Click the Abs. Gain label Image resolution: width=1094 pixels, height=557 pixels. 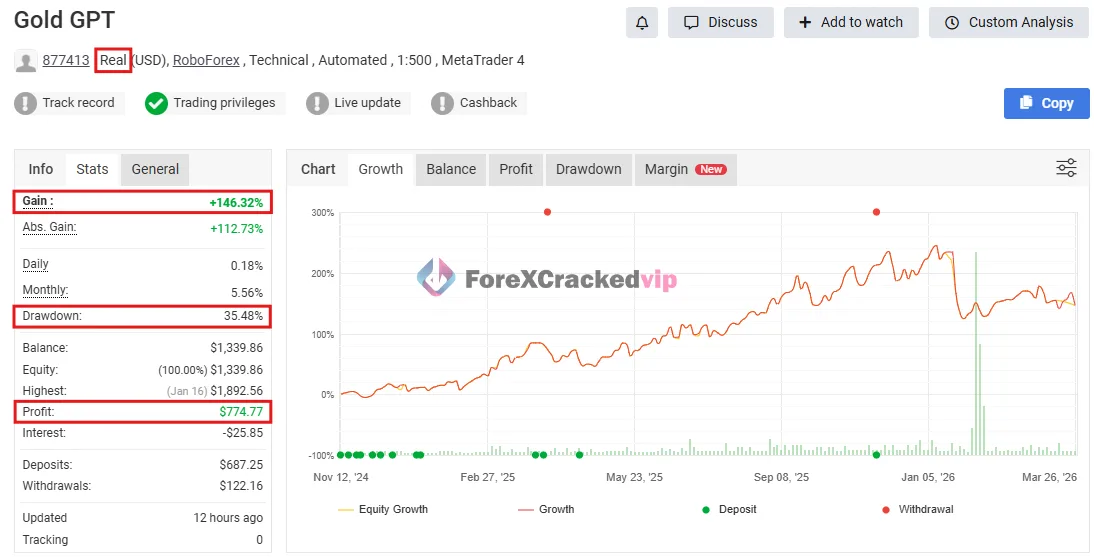(x=50, y=228)
